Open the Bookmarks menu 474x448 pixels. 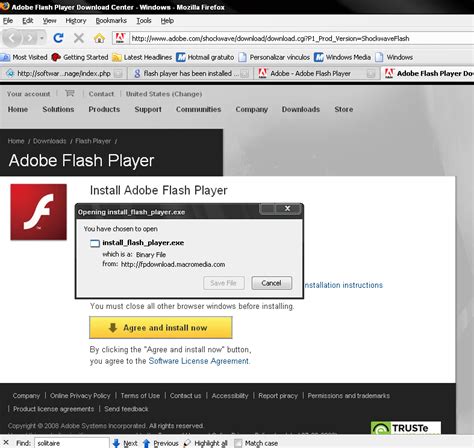tap(111, 21)
